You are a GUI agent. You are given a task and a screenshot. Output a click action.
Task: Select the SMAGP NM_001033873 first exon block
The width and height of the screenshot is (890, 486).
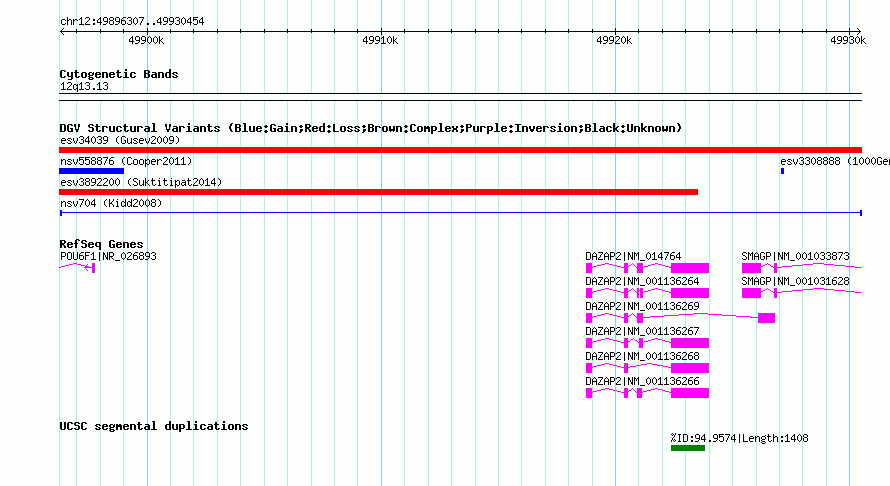[x=751, y=268]
